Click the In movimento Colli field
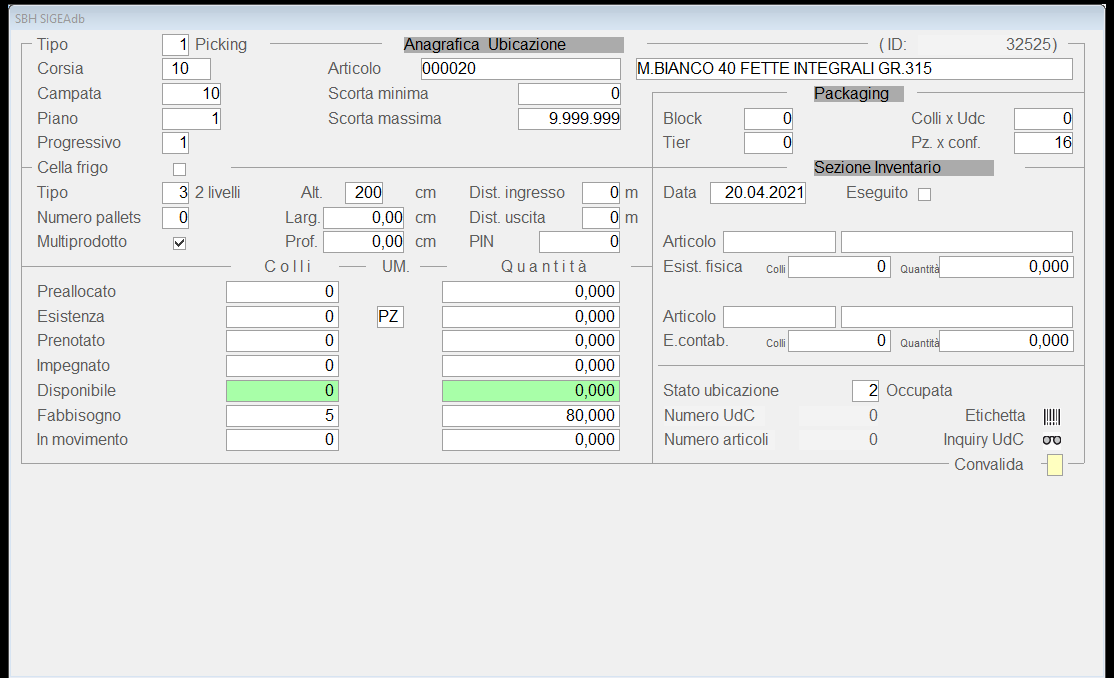 click(x=282, y=440)
